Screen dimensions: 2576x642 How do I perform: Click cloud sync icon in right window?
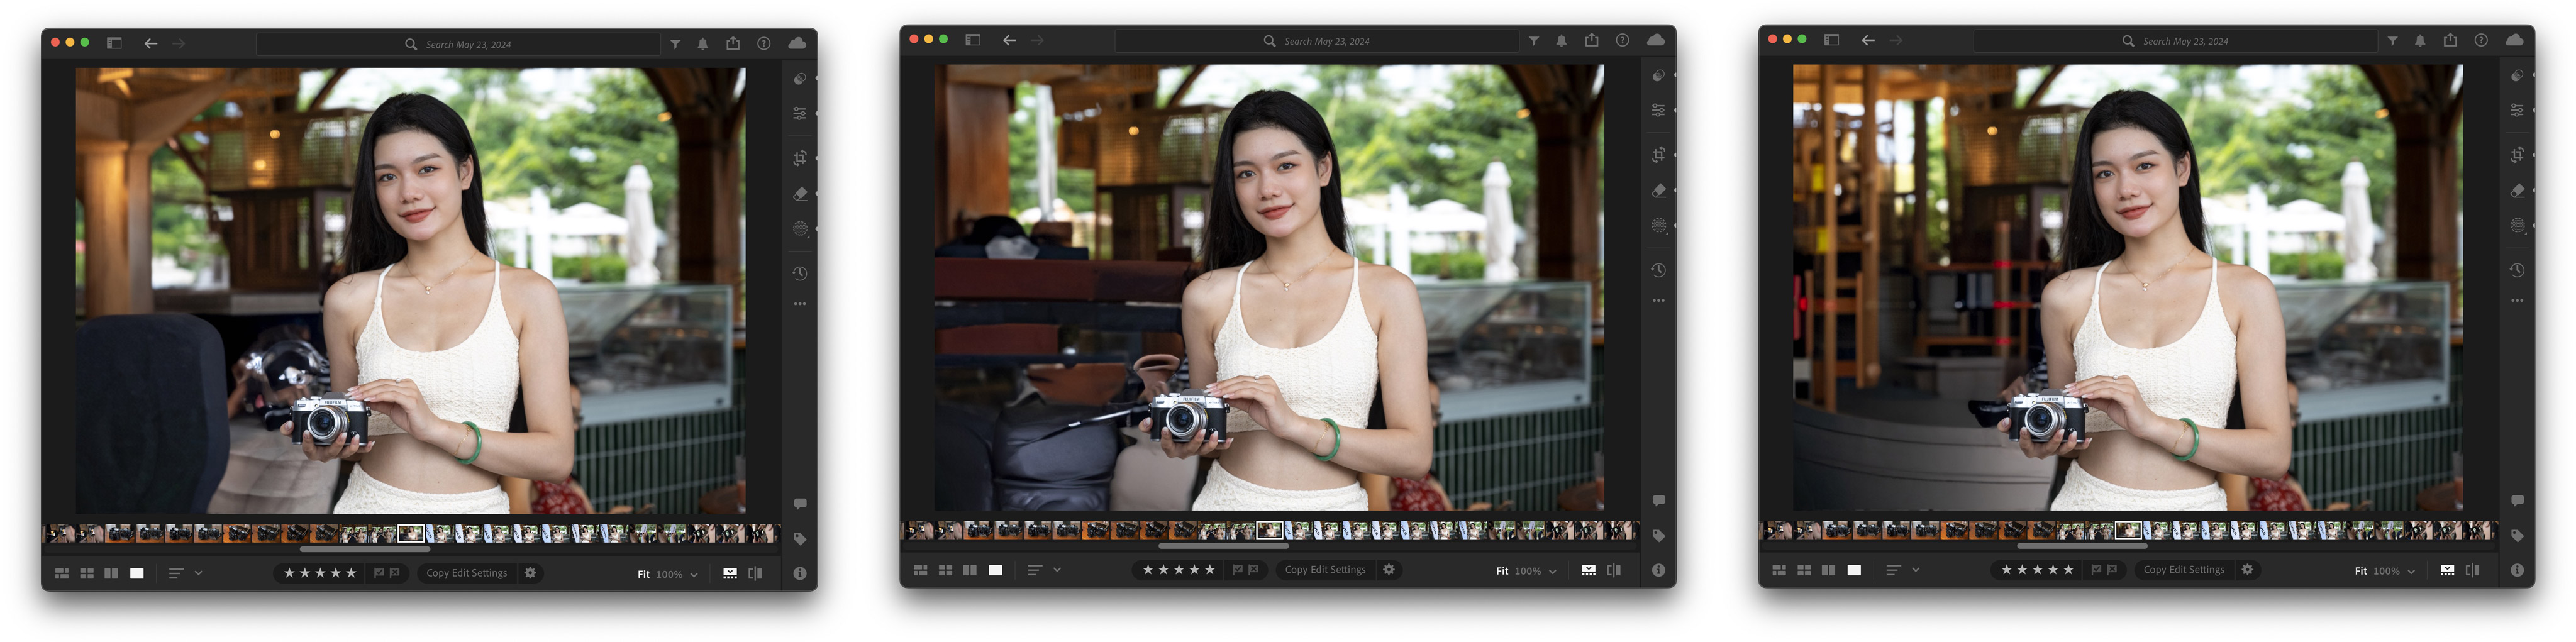(2514, 40)
